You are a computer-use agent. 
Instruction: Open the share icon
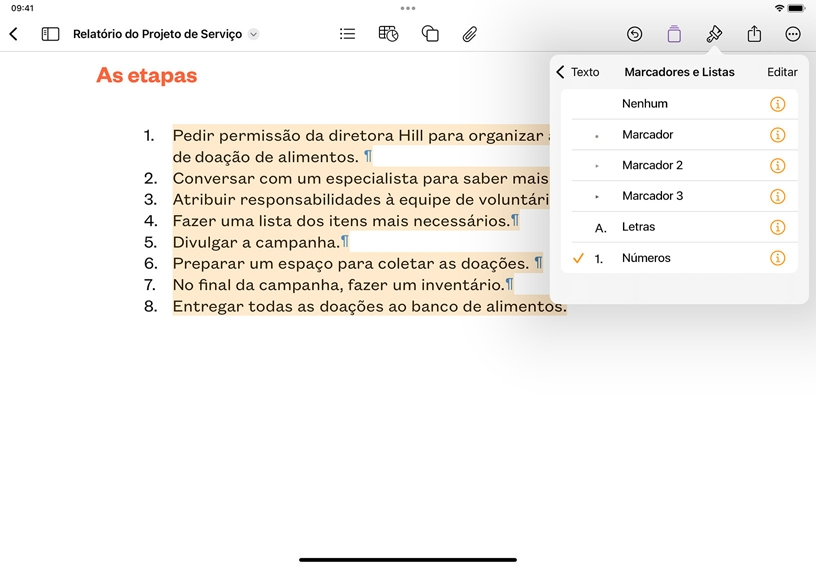[x=754, y=34]
